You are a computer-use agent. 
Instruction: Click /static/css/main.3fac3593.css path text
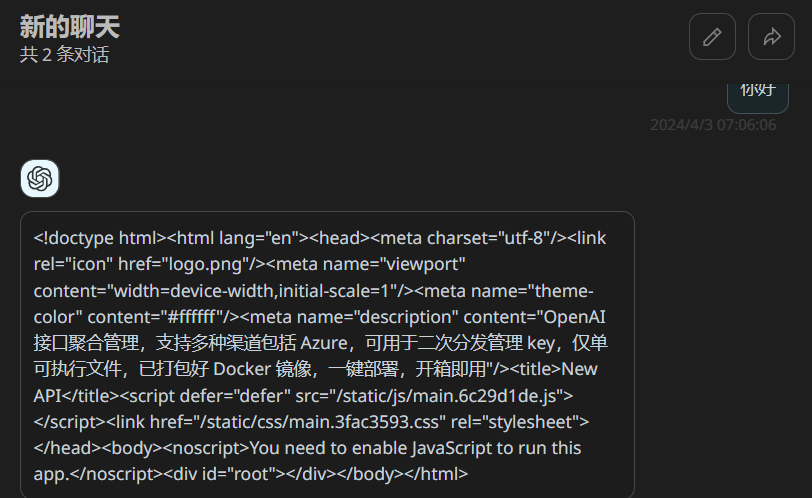pos(323,422)
